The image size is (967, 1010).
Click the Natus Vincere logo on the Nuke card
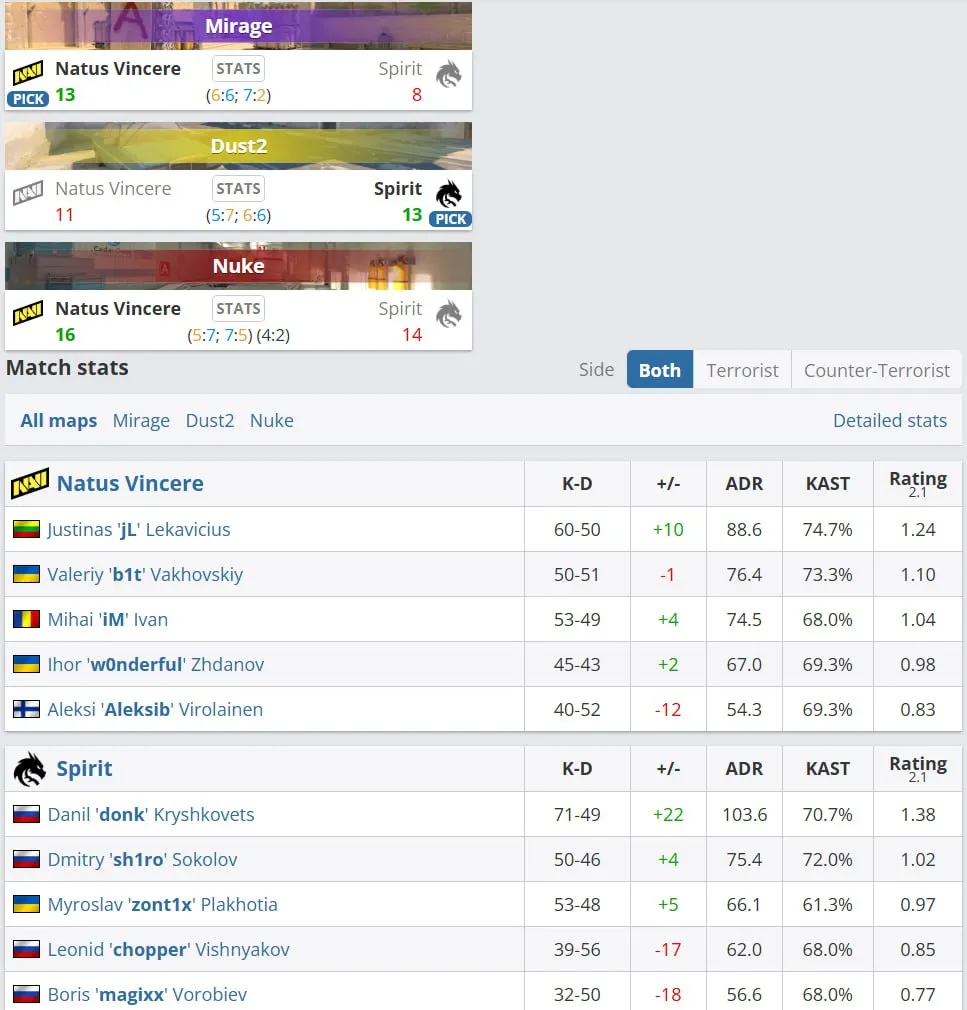click(x=28, y=313)
